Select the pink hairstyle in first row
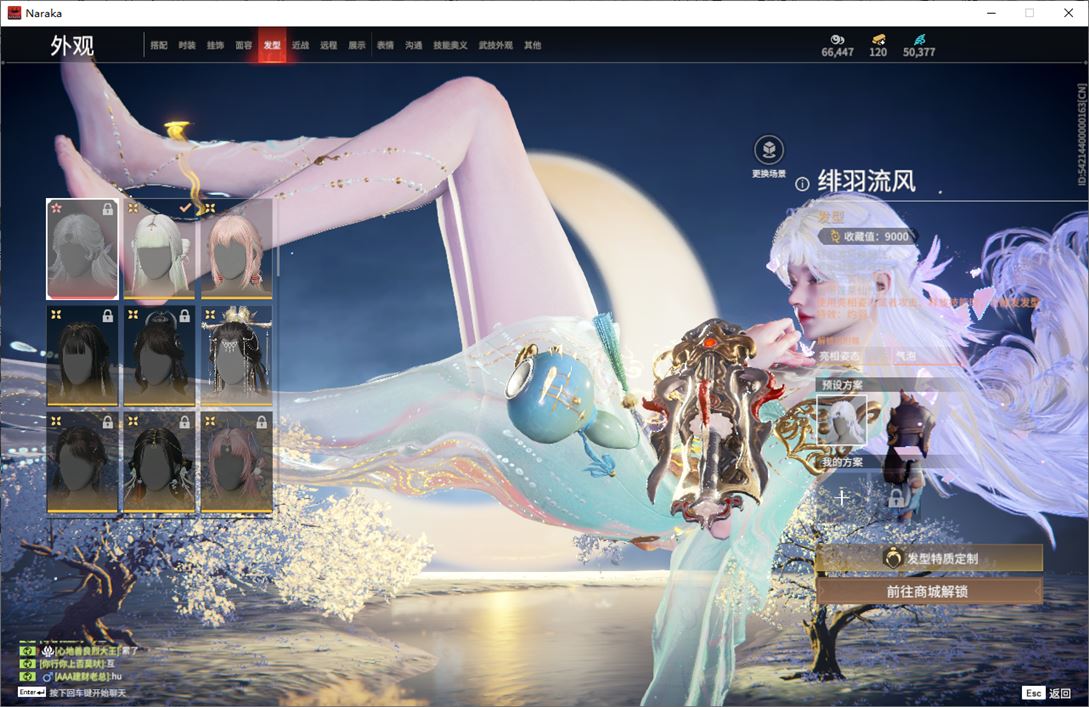 click(236, 249)
